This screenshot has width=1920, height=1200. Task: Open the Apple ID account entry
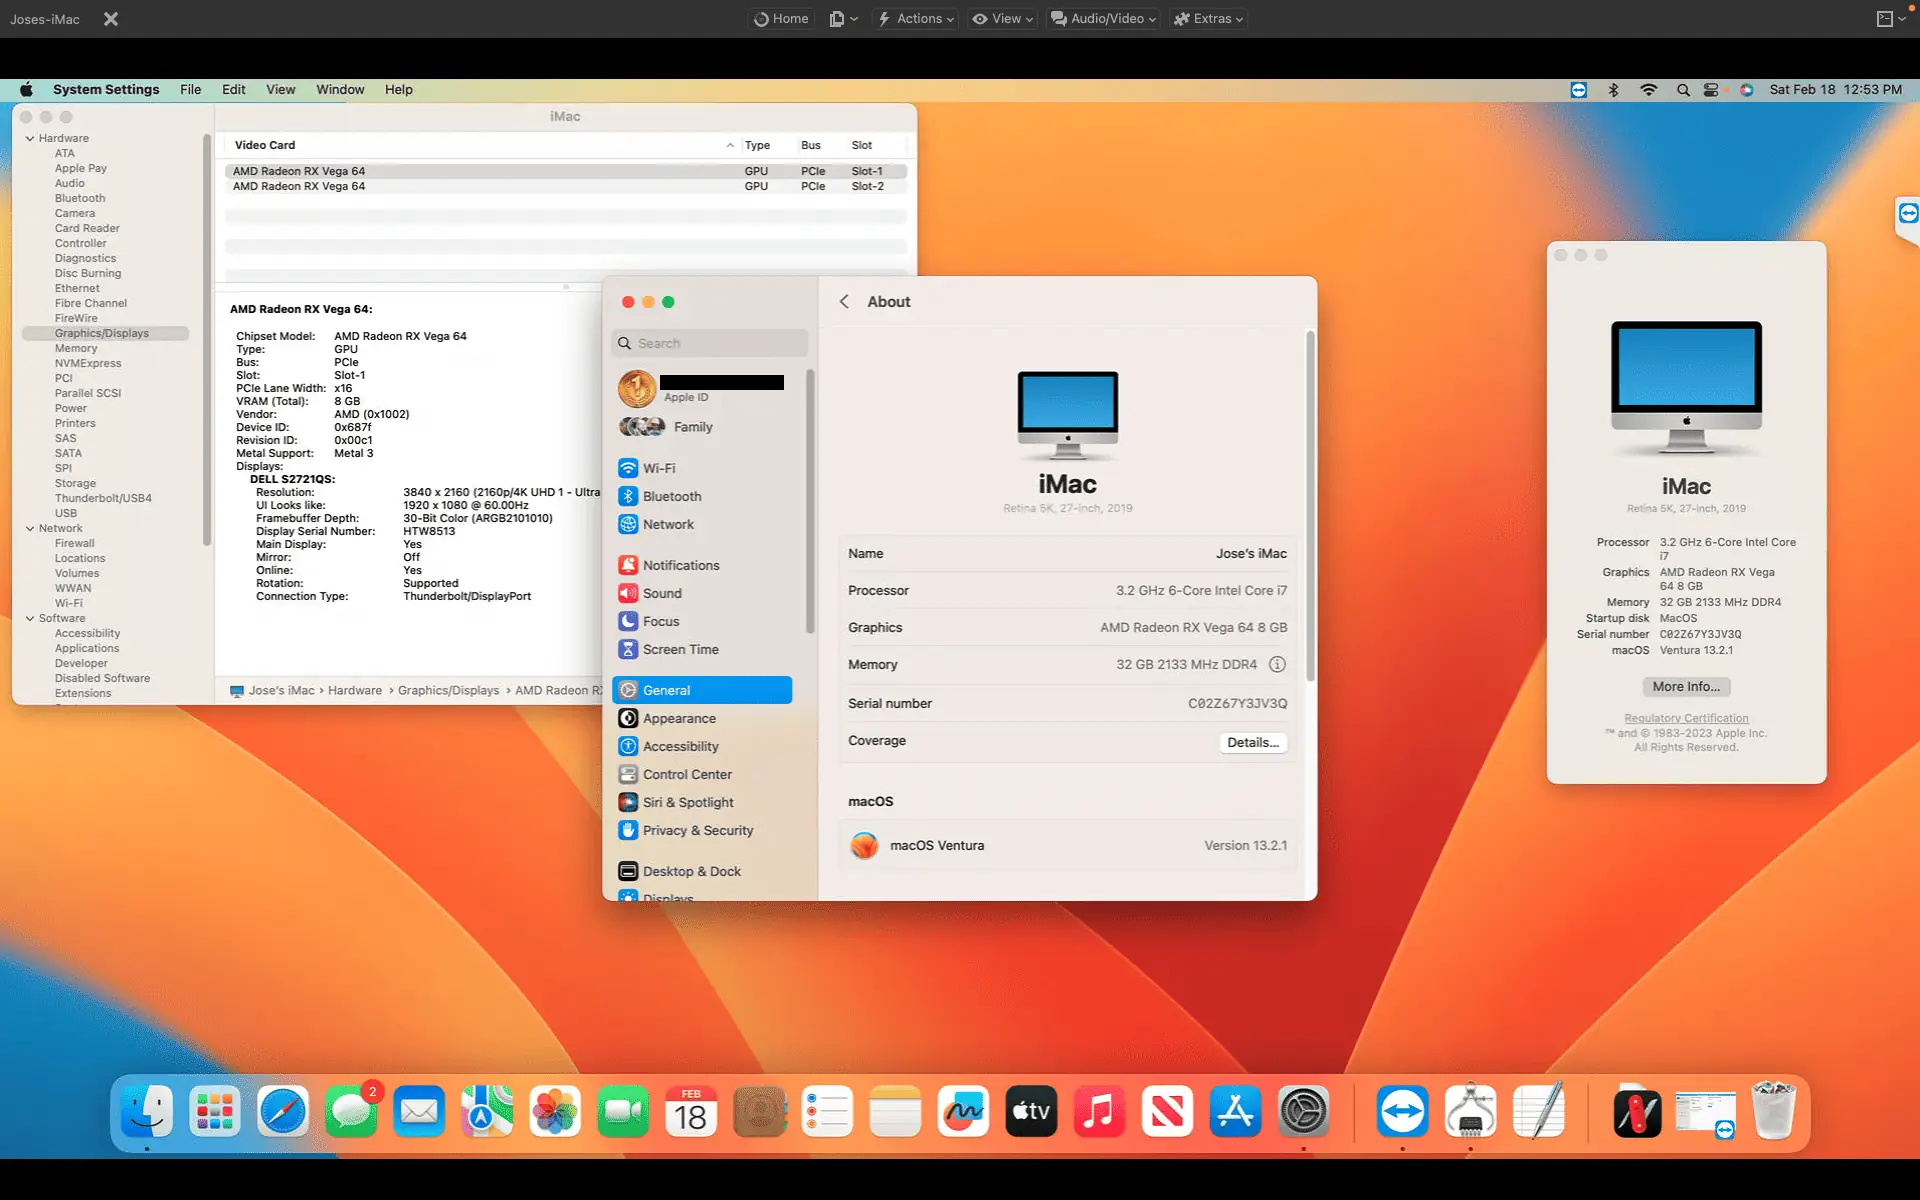(x=702, y=389)
